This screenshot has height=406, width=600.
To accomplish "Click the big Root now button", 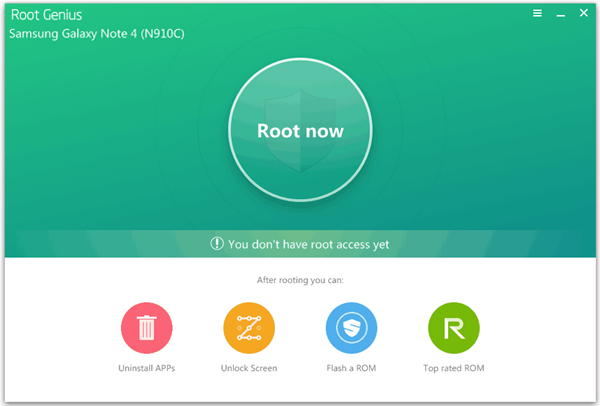I will tap(300, 130).
